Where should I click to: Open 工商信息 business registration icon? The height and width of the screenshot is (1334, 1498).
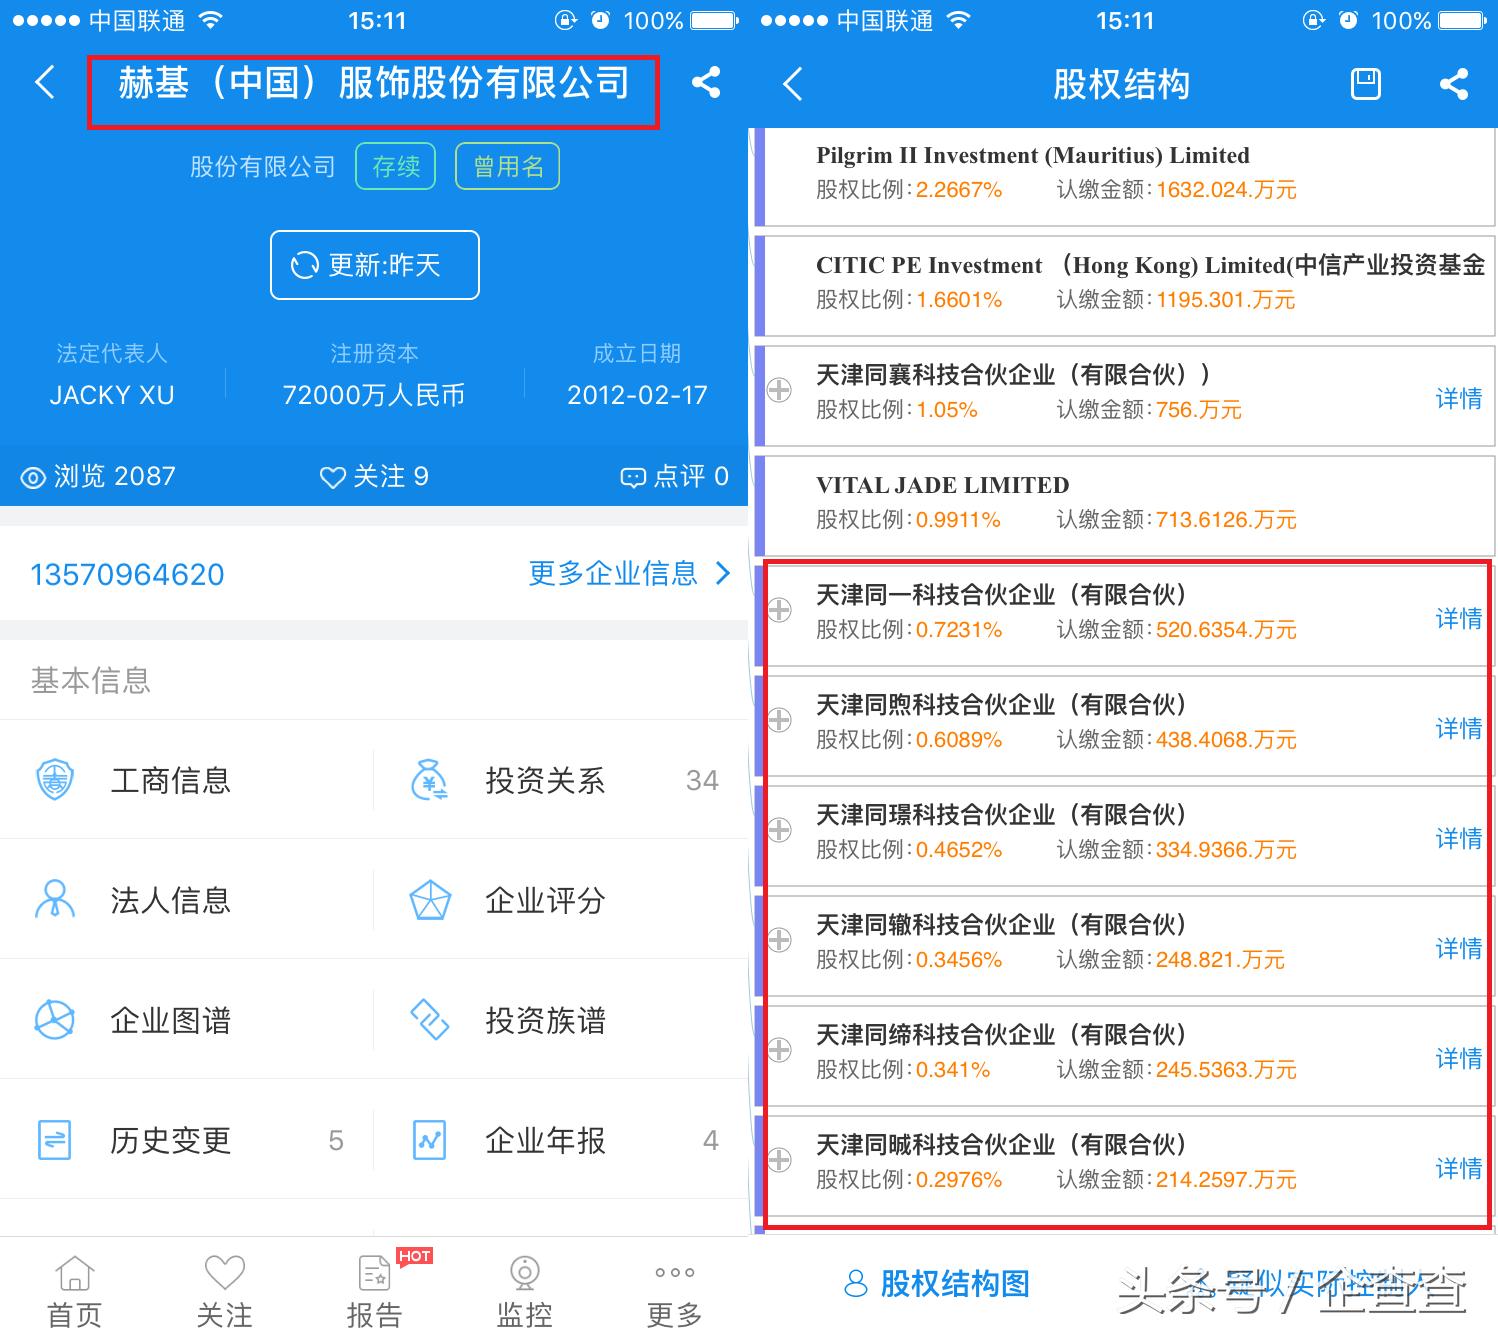tap(55, 781)
